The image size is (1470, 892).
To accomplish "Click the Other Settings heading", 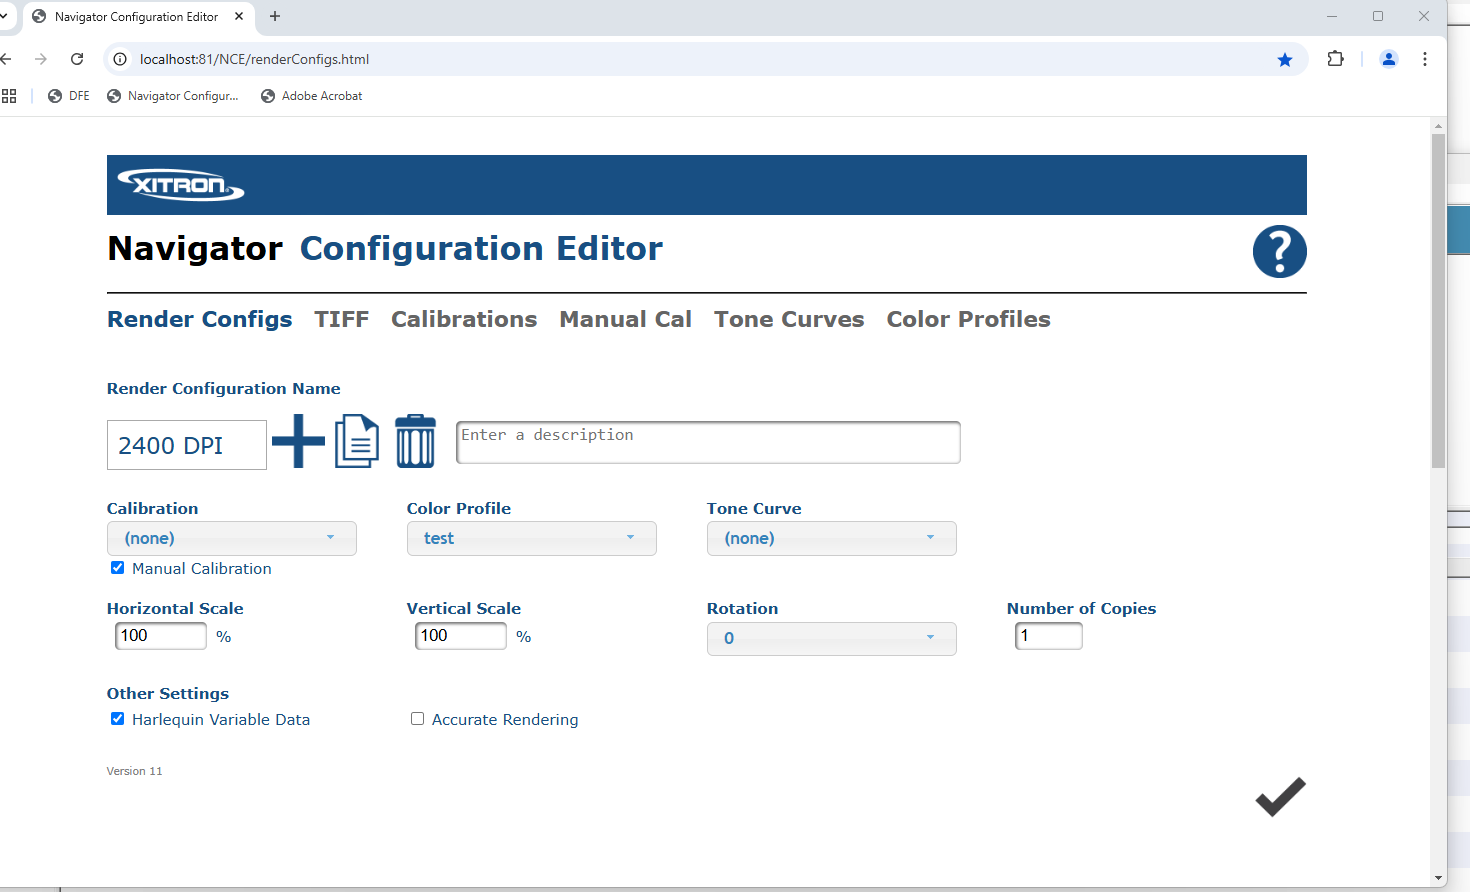I will pyautogui.click(x=168, y=693).
